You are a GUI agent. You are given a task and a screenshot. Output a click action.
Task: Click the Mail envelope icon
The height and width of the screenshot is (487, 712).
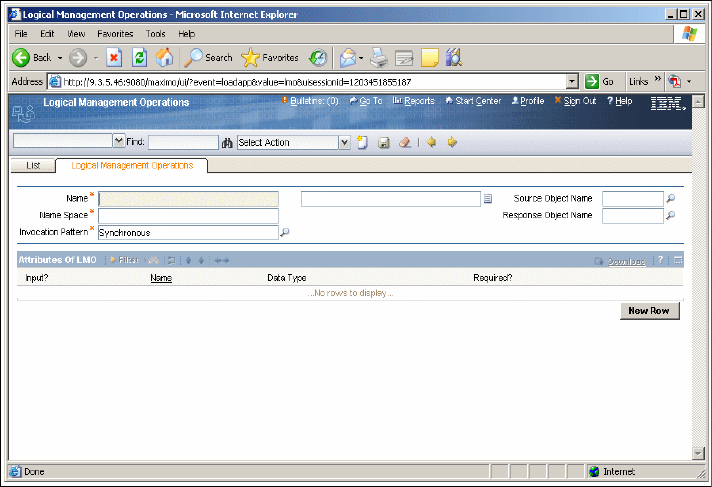coord(348,58)
